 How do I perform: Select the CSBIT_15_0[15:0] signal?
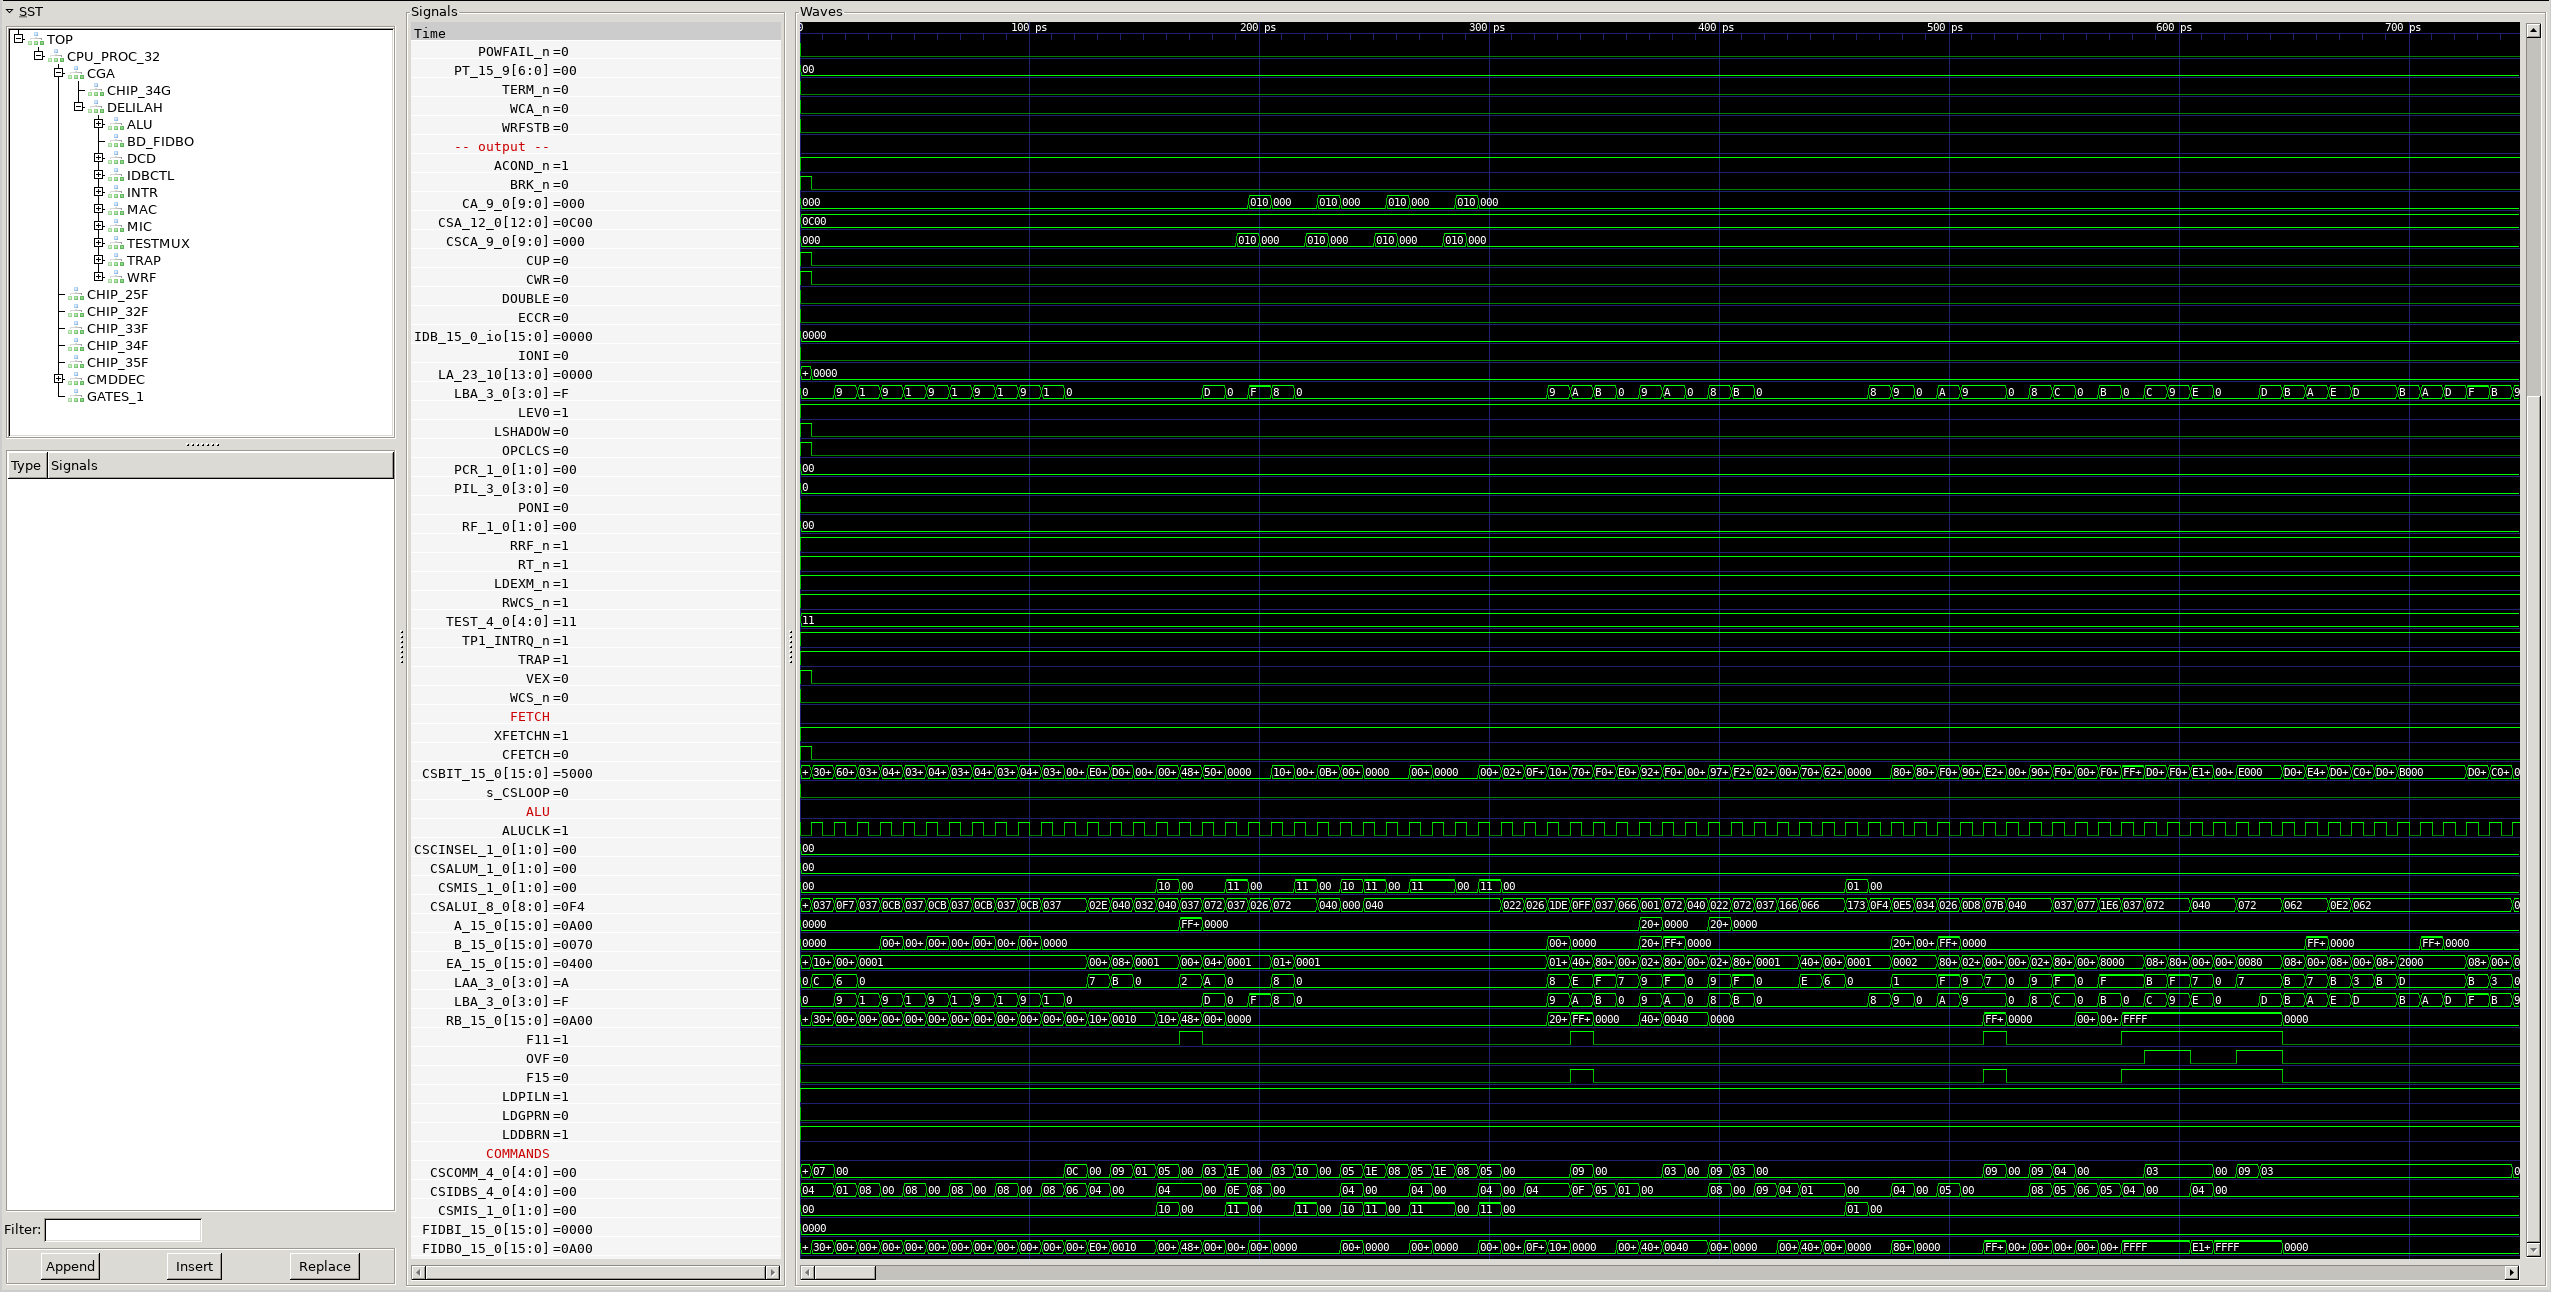point(595,774)
